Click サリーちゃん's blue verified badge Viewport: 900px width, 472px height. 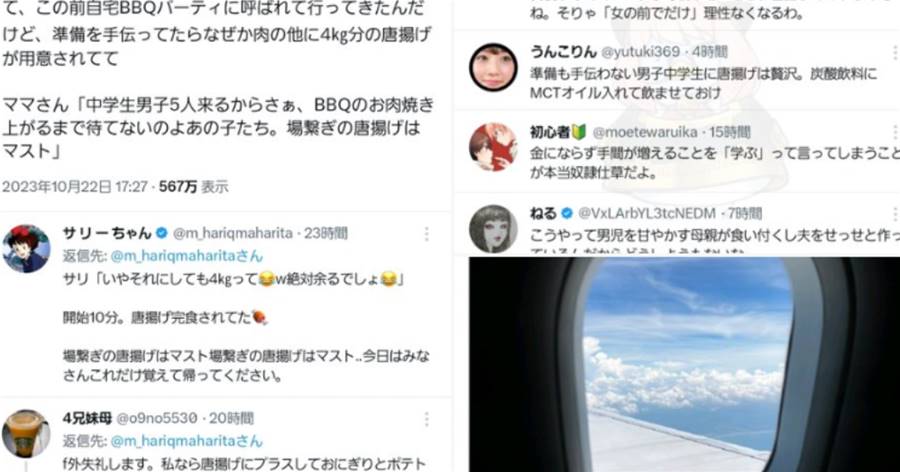(162, 233)
